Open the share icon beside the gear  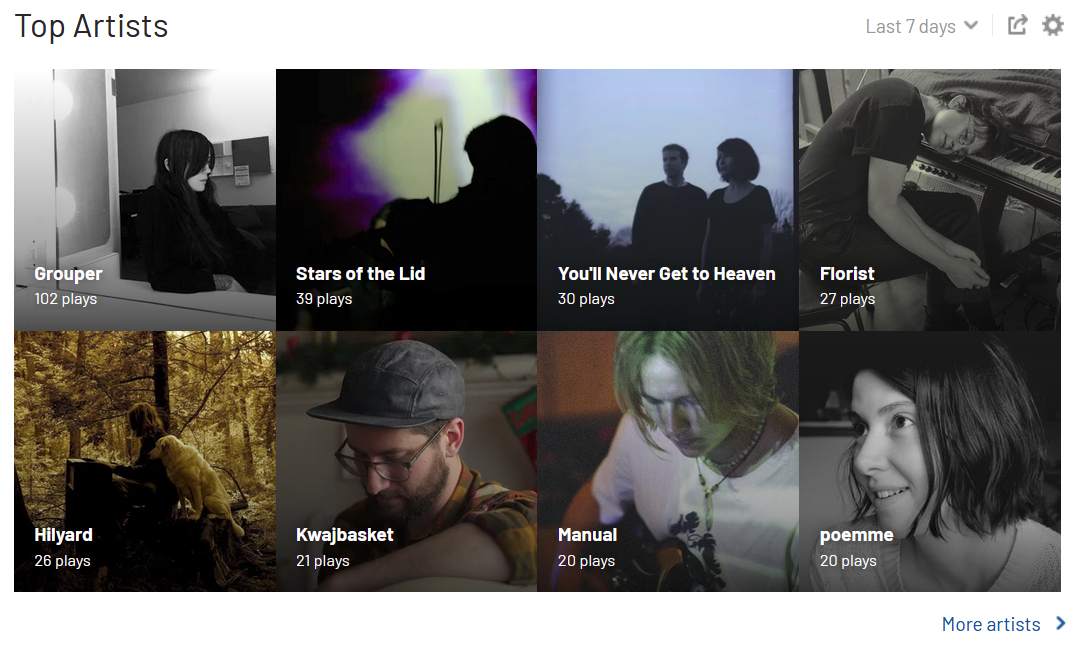point(1017,25)
